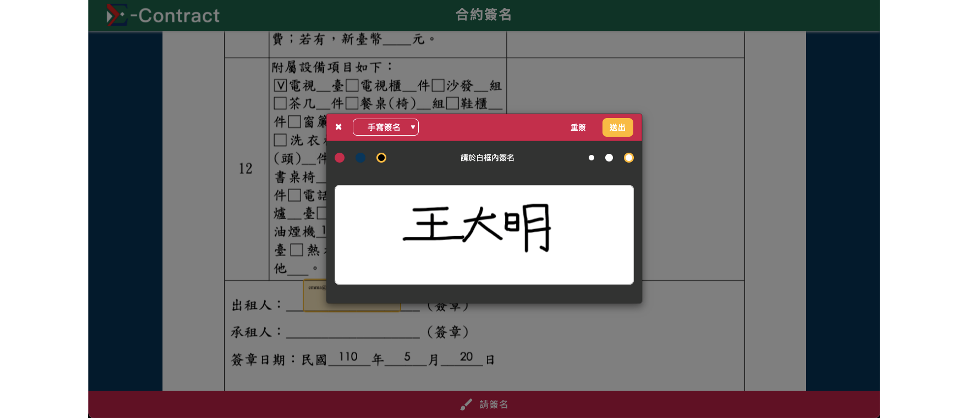
Task: Tick the 電視櫃 checkbox
Action: click(352, 86)
